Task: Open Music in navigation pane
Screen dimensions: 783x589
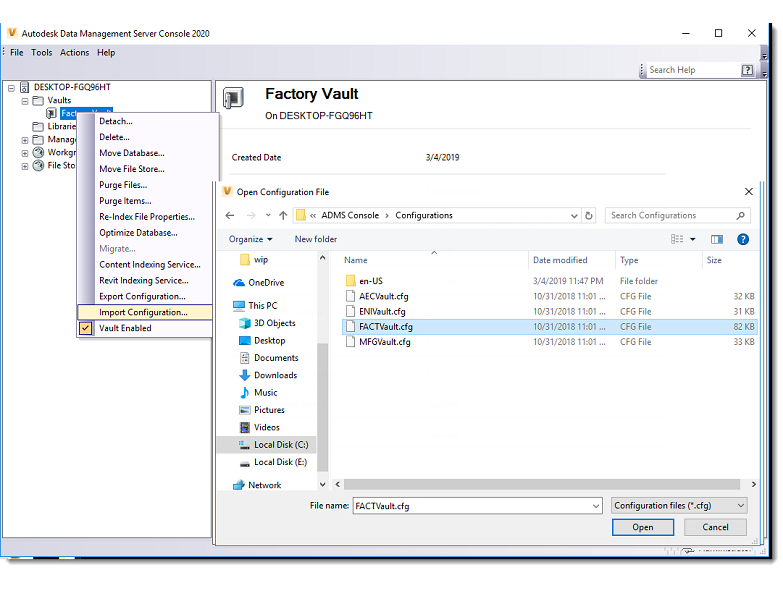Action: click(258, 393)
